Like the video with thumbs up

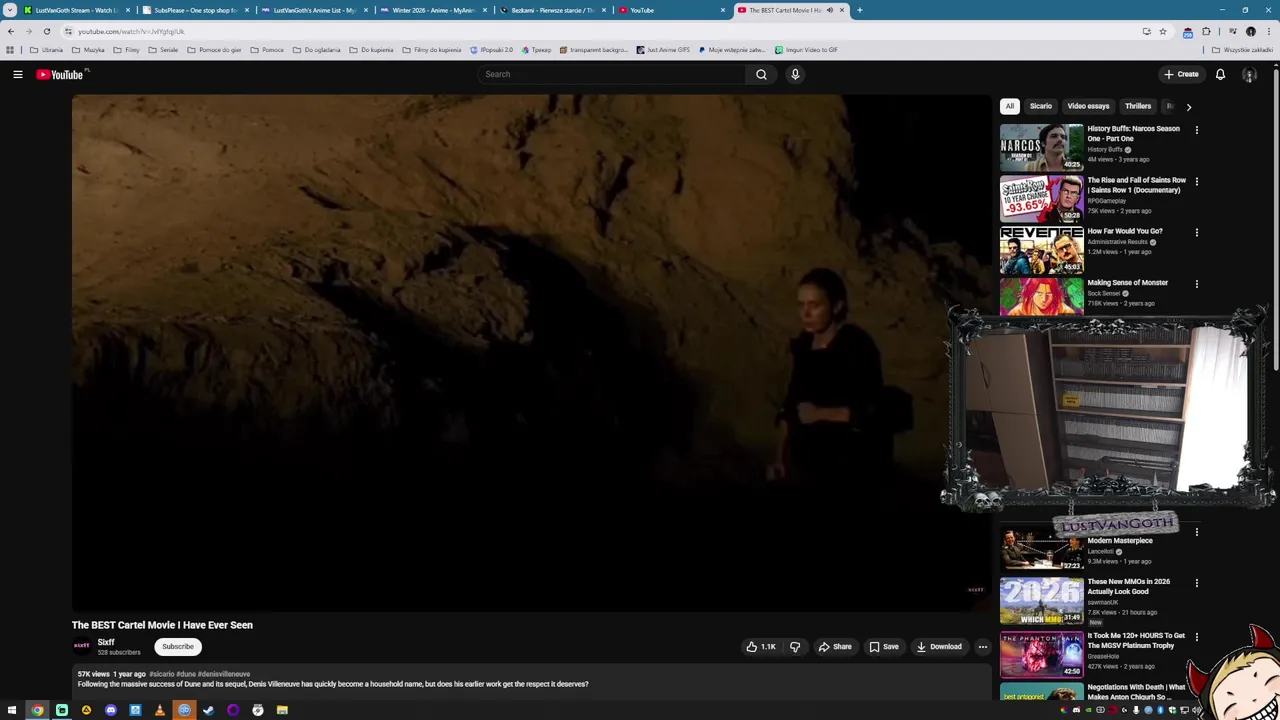760,647
